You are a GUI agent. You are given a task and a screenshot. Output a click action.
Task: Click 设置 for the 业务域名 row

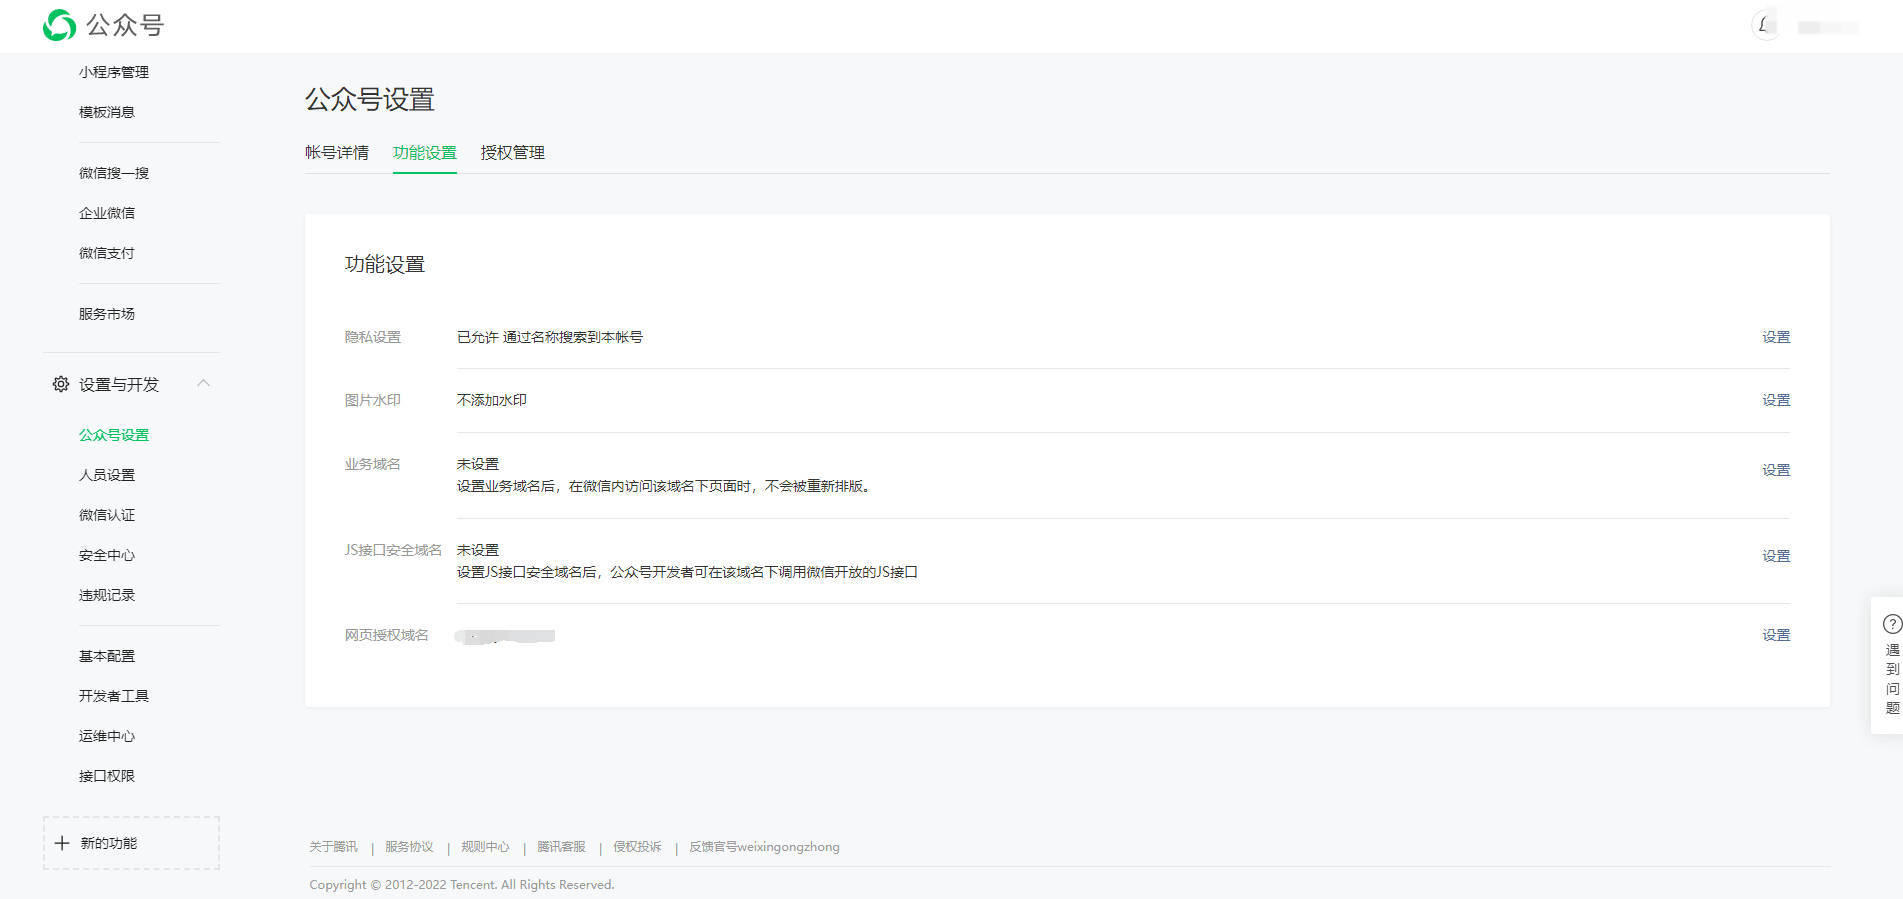(x=1776, y=470)
